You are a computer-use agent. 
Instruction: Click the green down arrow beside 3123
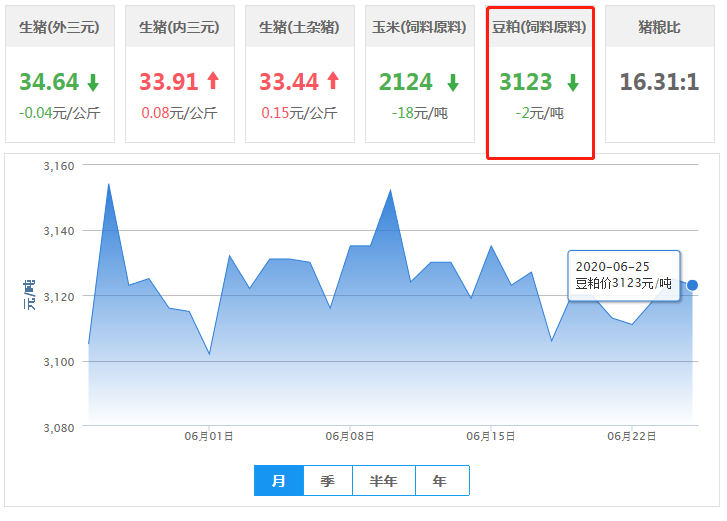[573, 82]
